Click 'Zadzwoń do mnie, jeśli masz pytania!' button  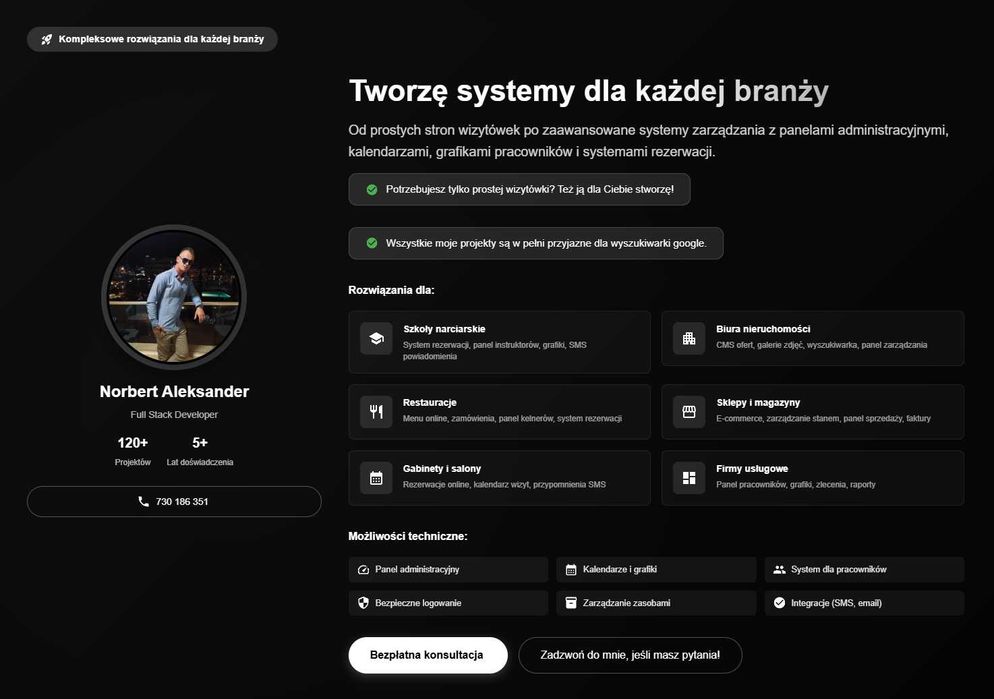[x=630, y=655]
